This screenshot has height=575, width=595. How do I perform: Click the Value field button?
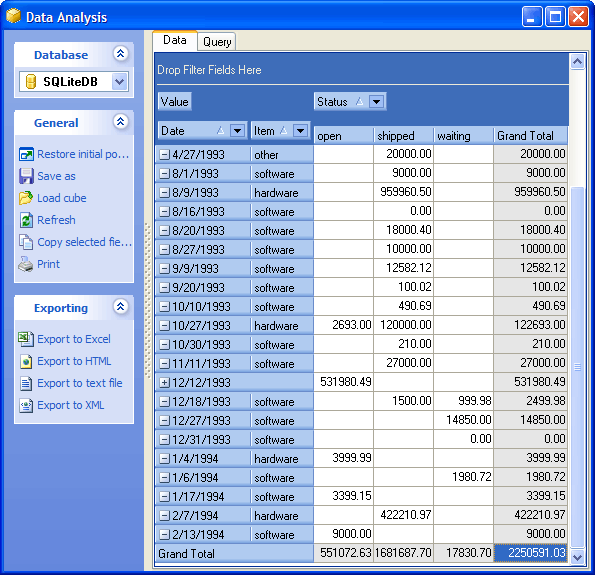(175, 101)
